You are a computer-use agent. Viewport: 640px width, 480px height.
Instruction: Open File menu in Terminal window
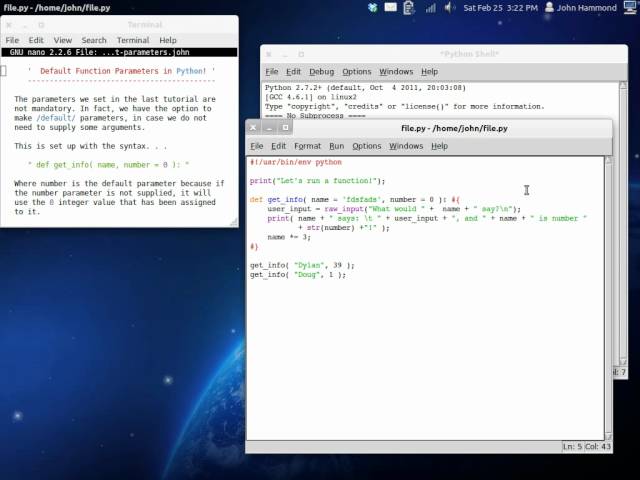click(x=12, y=40)
